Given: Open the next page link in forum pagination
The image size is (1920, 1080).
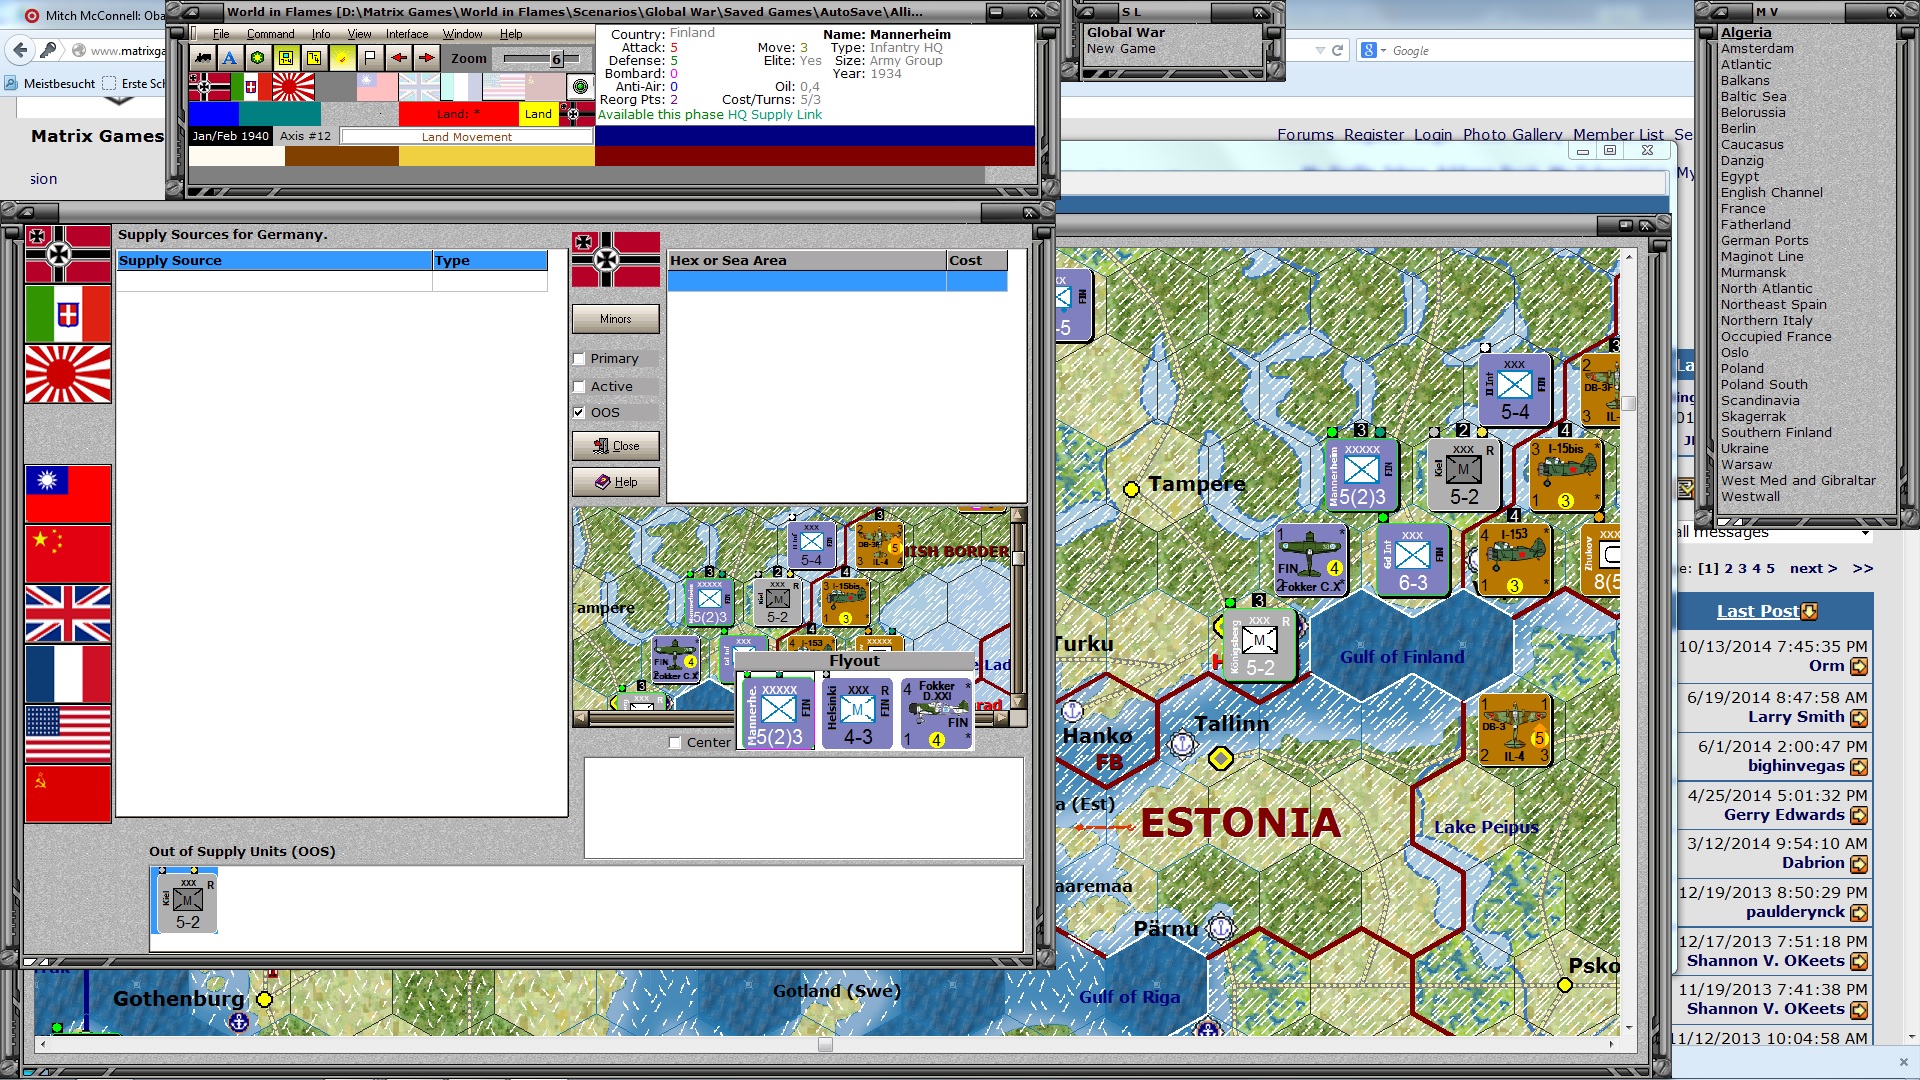Looking at the screenshot, I should (x=1813, y=568).
